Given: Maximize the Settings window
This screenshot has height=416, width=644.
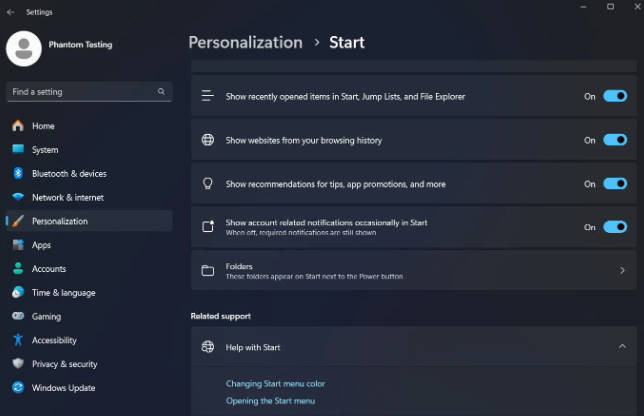Looking at the screenshot, I should pyautogui.click(x=610, y=7).
